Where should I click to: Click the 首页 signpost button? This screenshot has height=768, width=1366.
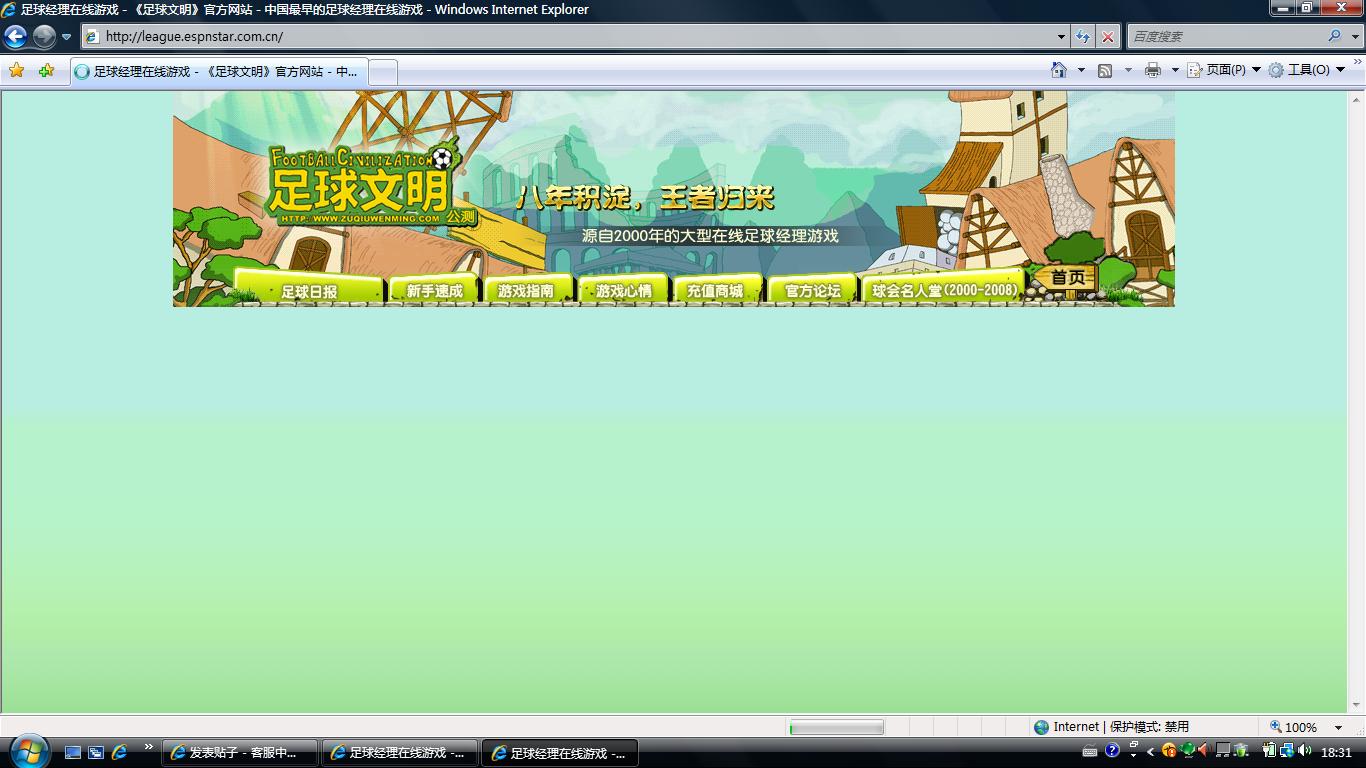pos(1067,278)
